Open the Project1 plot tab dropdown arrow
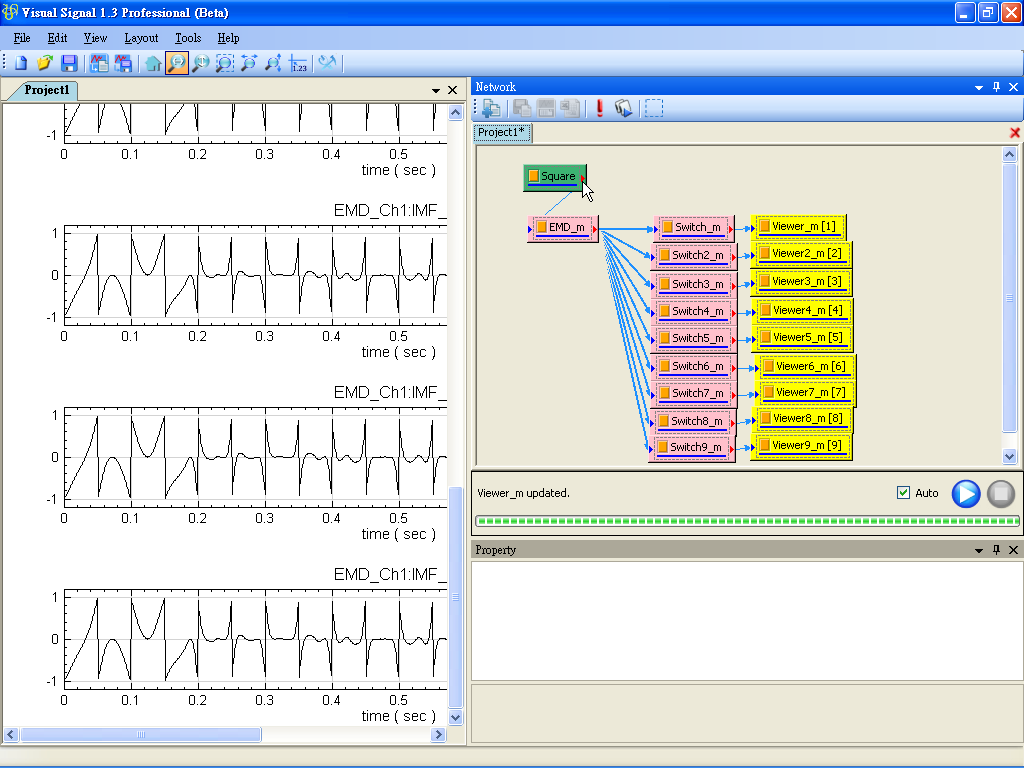The image size is (1024, 768). click(x=436, y=91)
